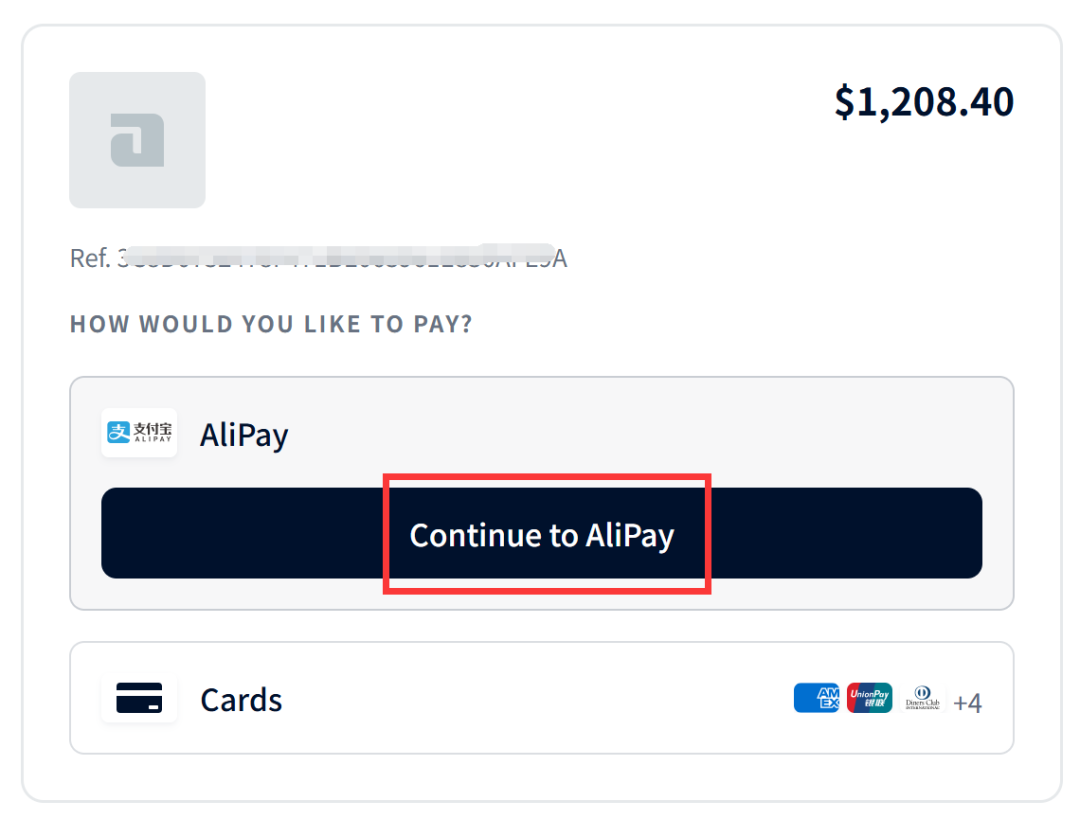This screenshot has height=819, width=1080.
Task: Click the Ref. reference number text
Action: [x=318, y=258]
